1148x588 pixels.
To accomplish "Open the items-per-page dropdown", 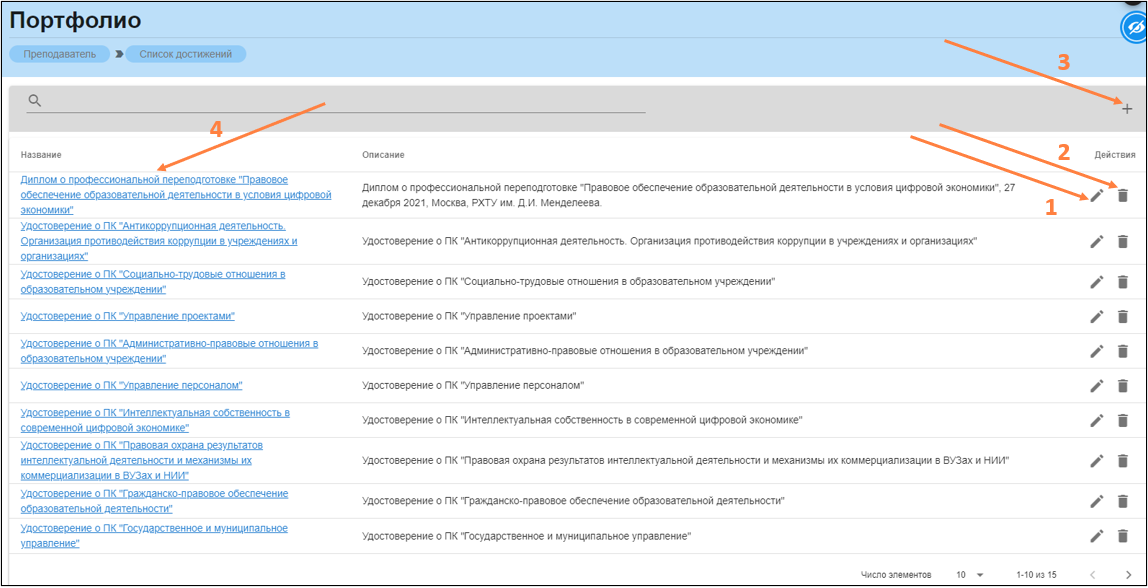I will tap(969, 575).
